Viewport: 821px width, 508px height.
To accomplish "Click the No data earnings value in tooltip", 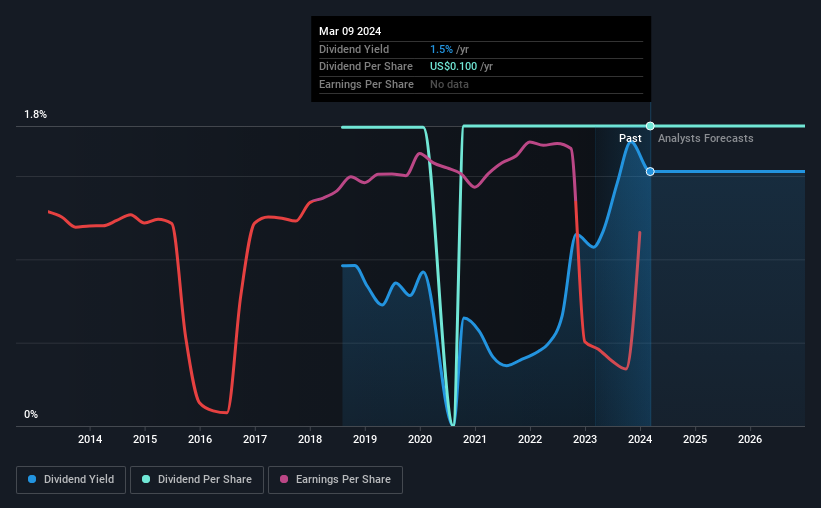I will pyautogui.click(x=449, y=84).
